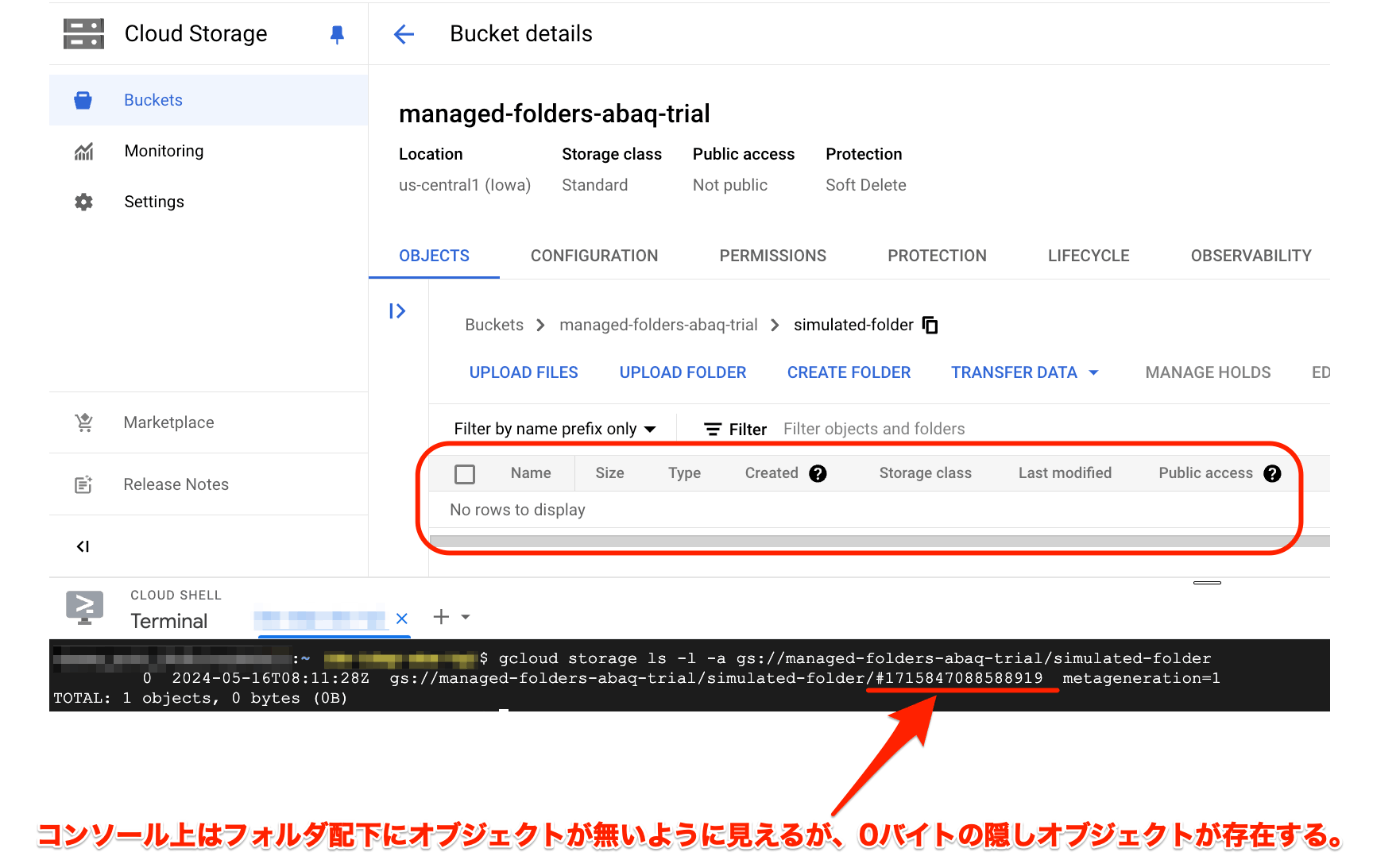Select all rows checkbox in table header
This screenshot has height=856, width=1400.
coord(465,474)
